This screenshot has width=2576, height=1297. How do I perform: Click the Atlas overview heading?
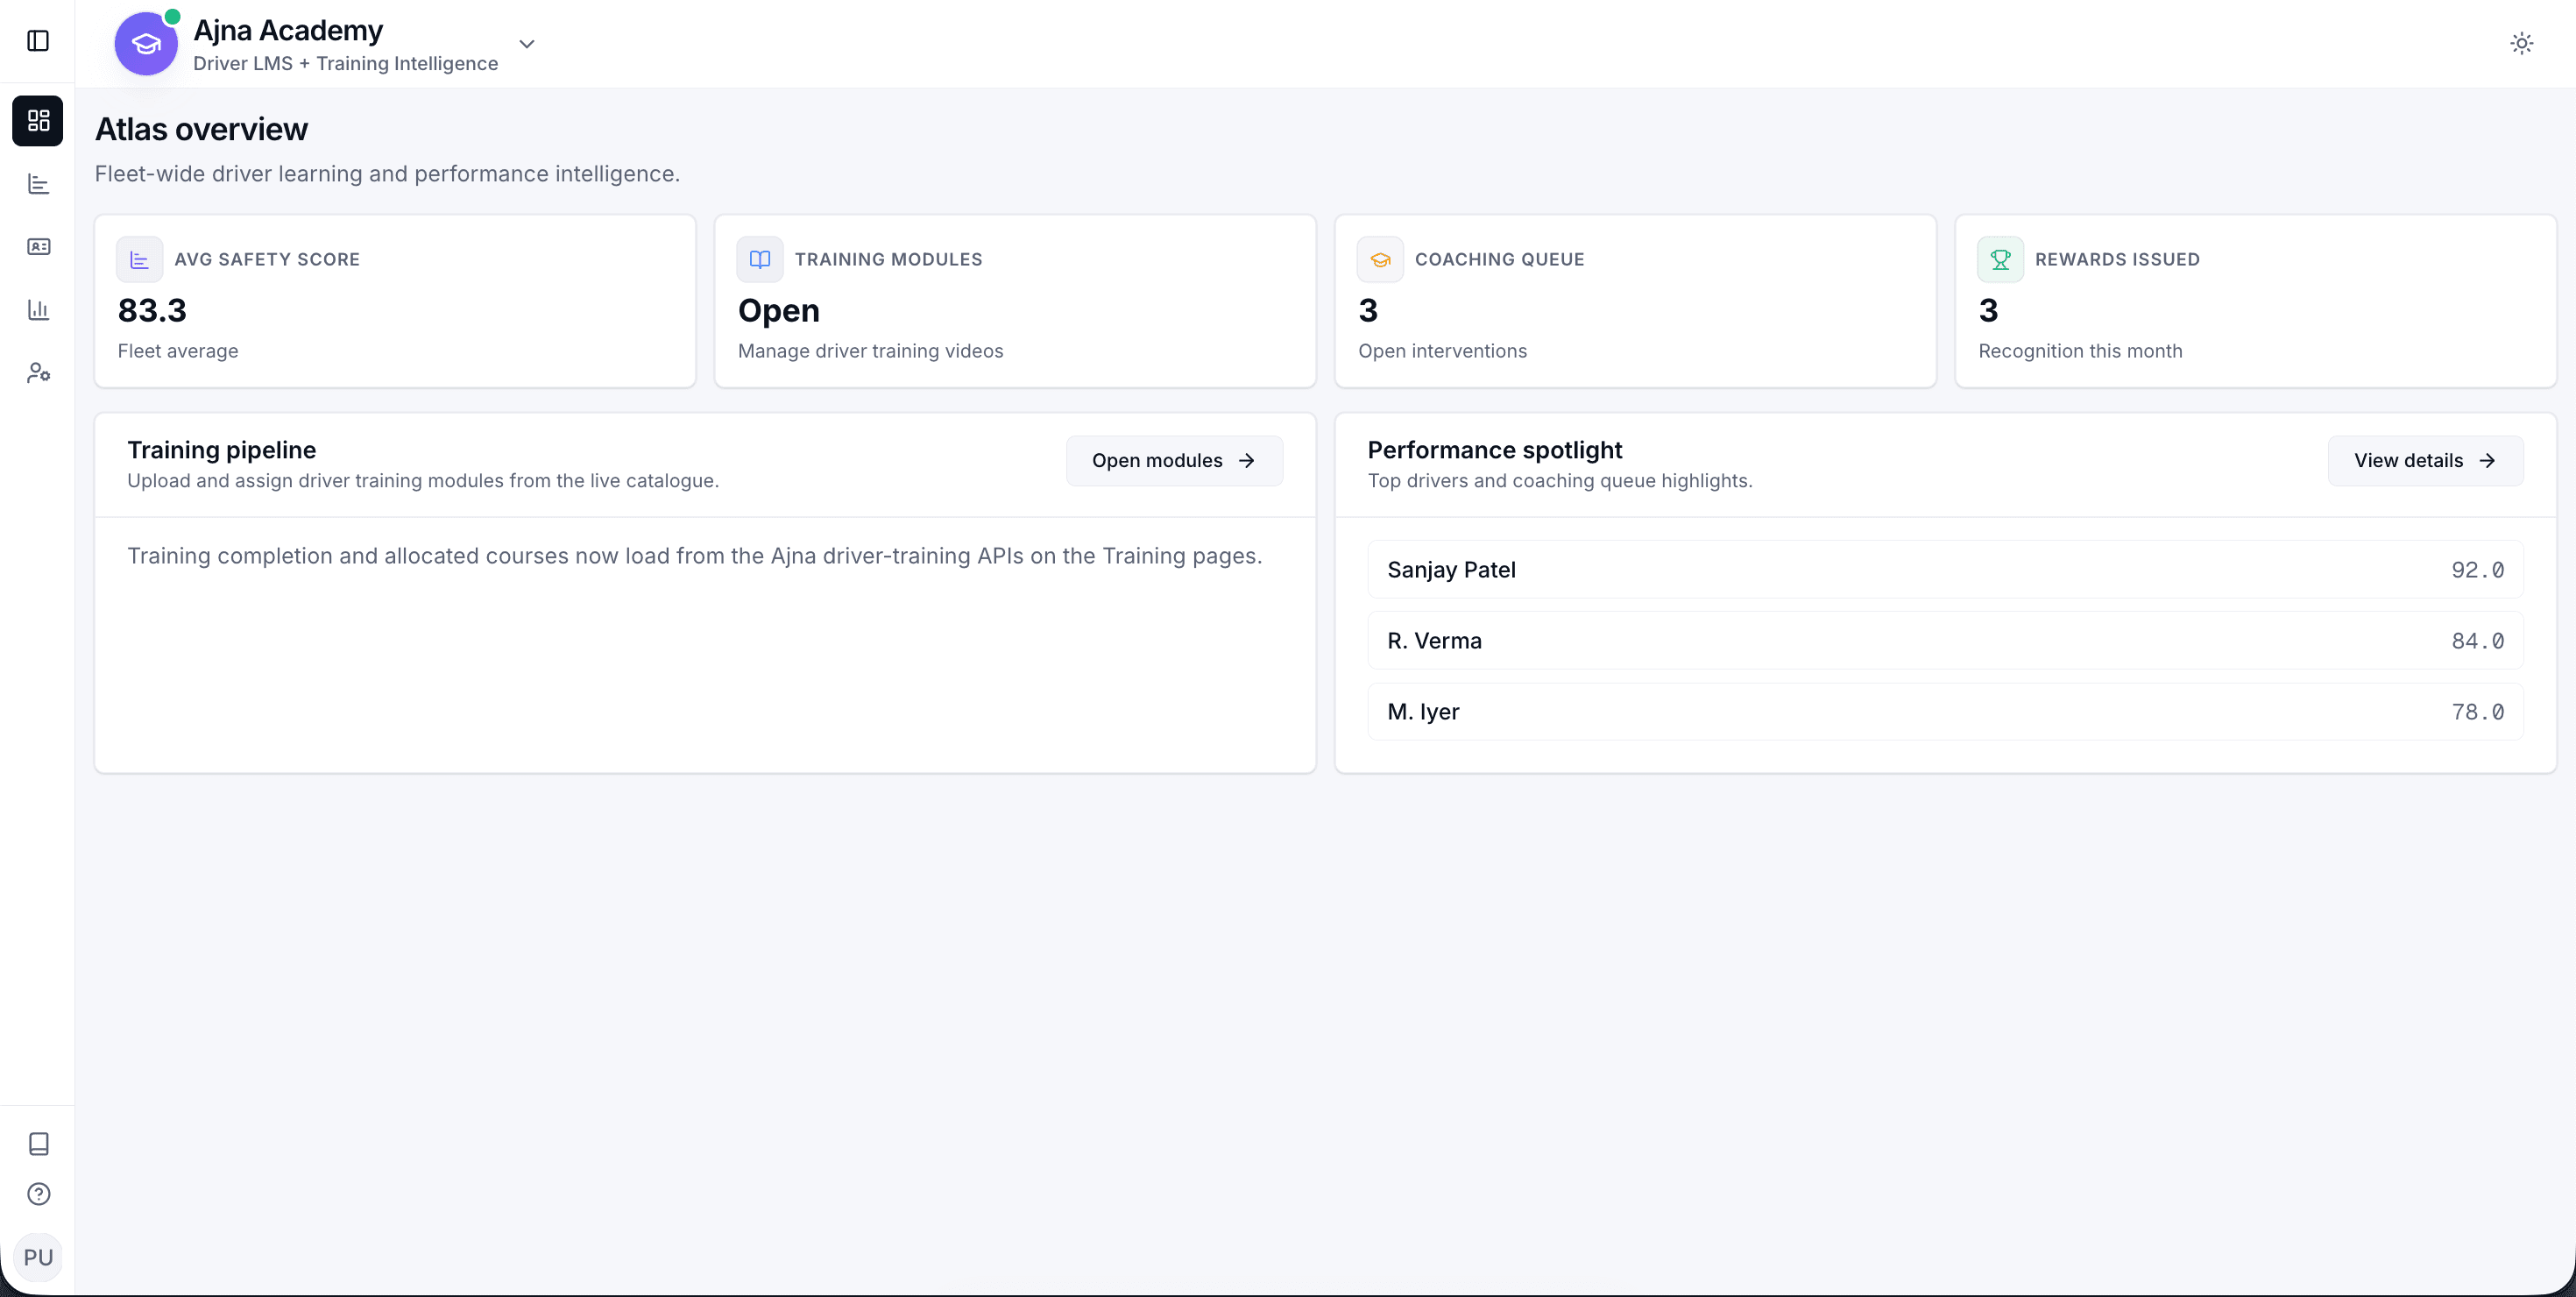click(201, 130)
